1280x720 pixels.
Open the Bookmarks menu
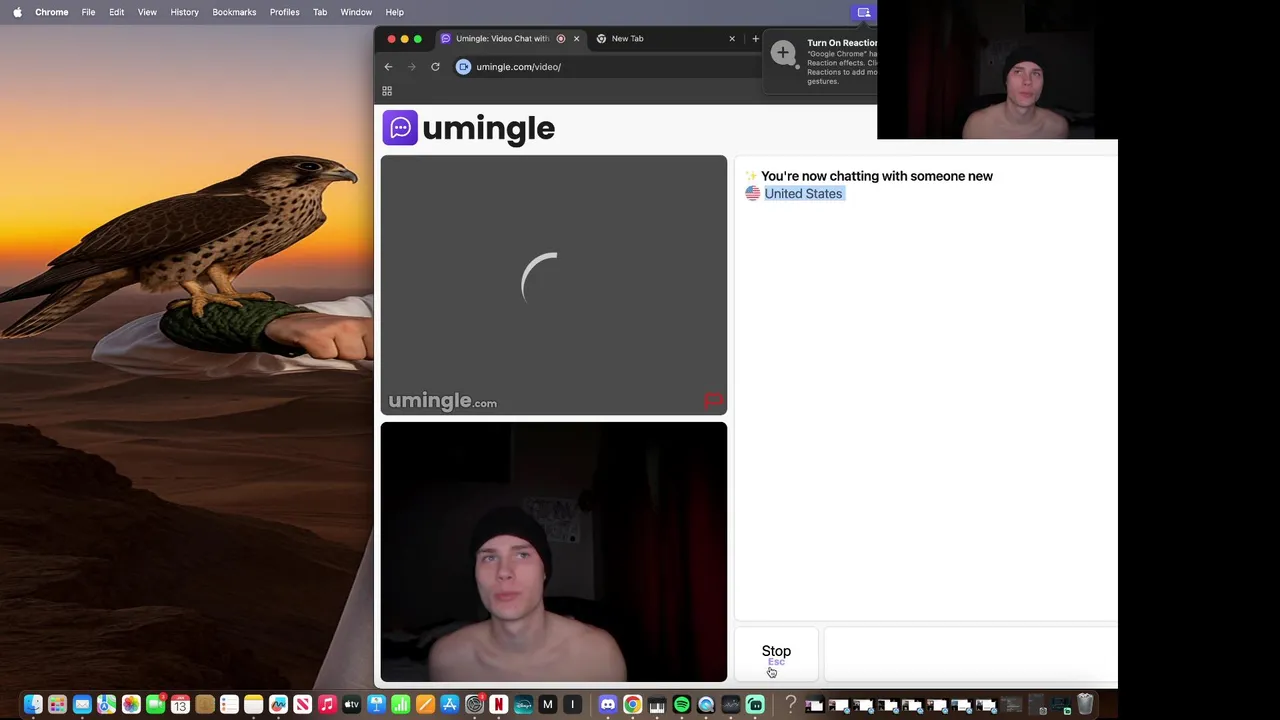coord(234,12)
